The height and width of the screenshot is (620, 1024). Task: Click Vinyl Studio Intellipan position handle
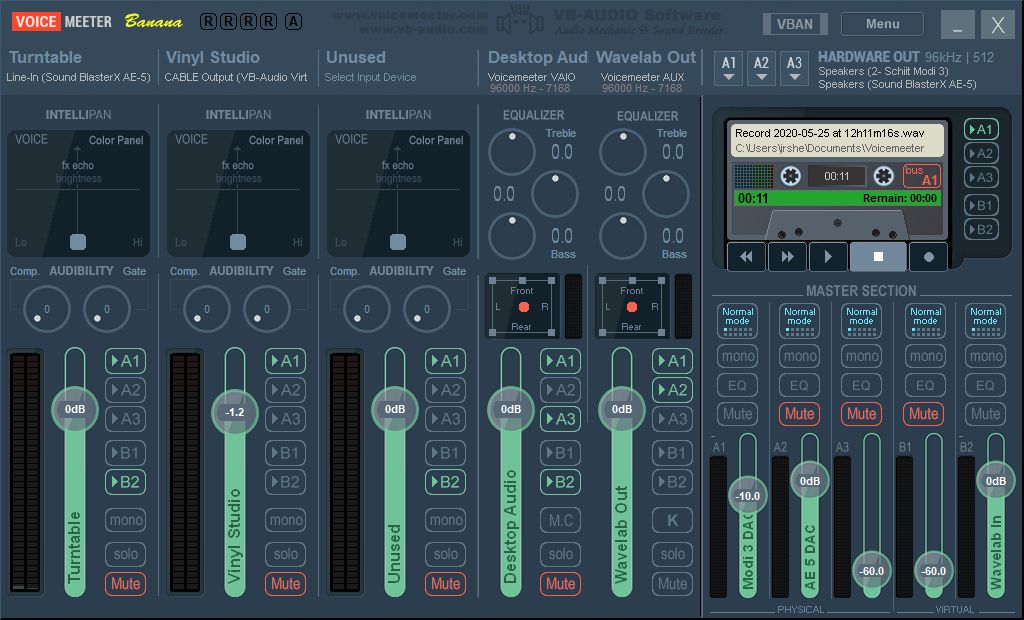pyautogui.click(x=238, y=242)
